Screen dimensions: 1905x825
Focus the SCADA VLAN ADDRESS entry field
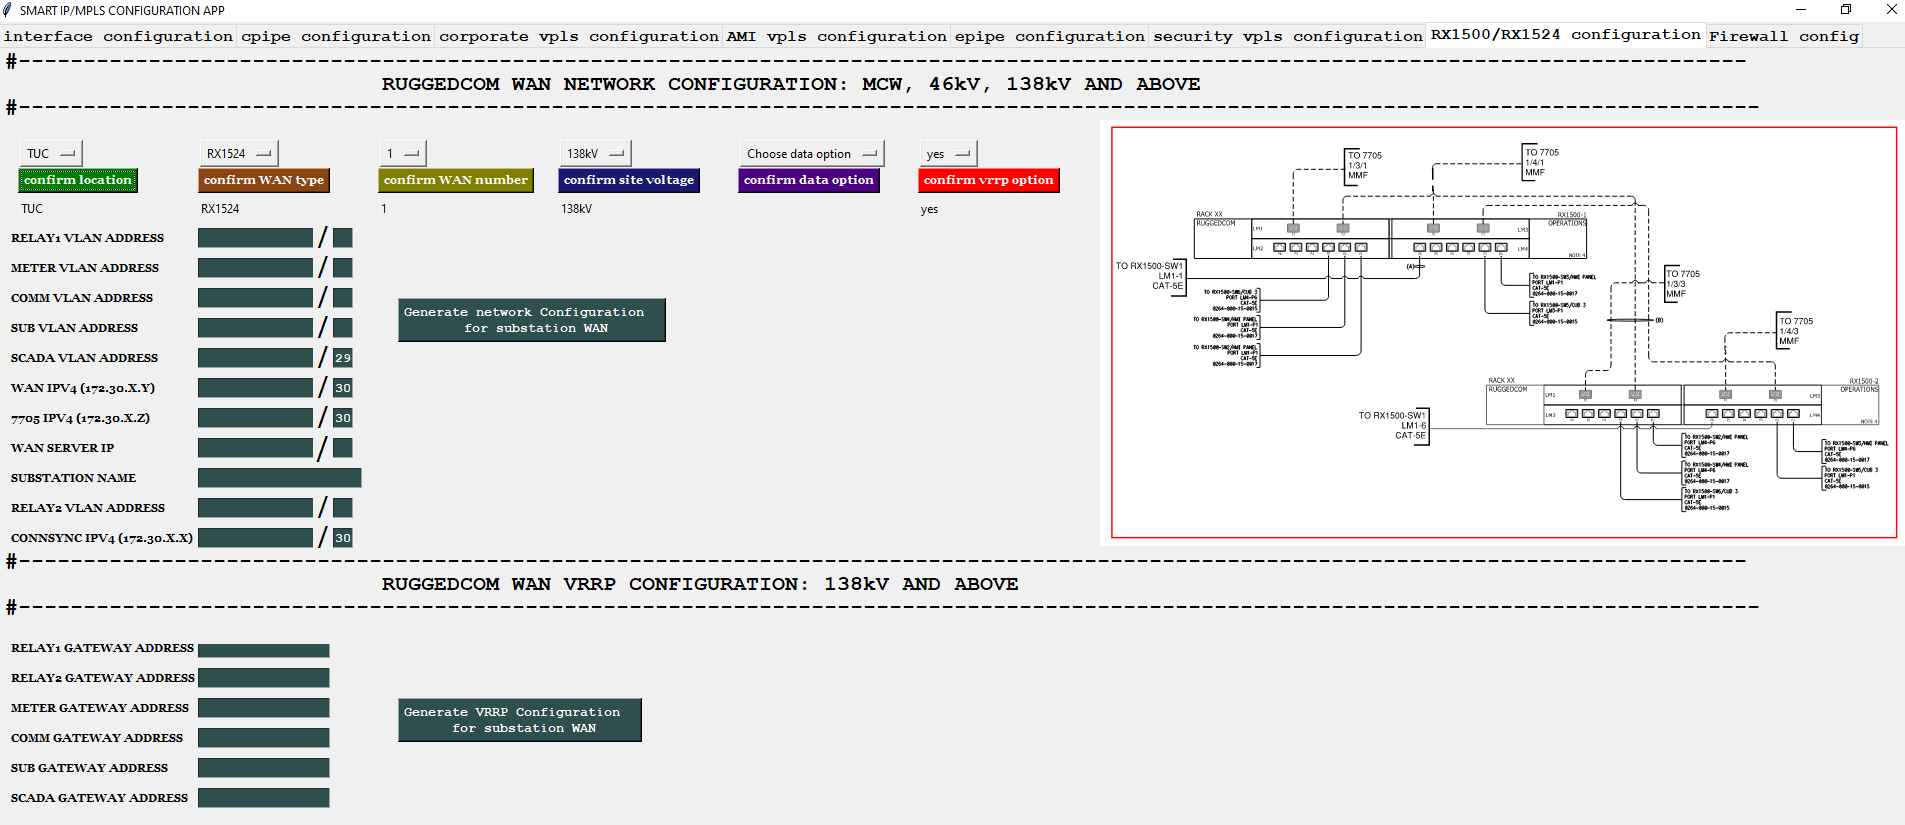256,358
